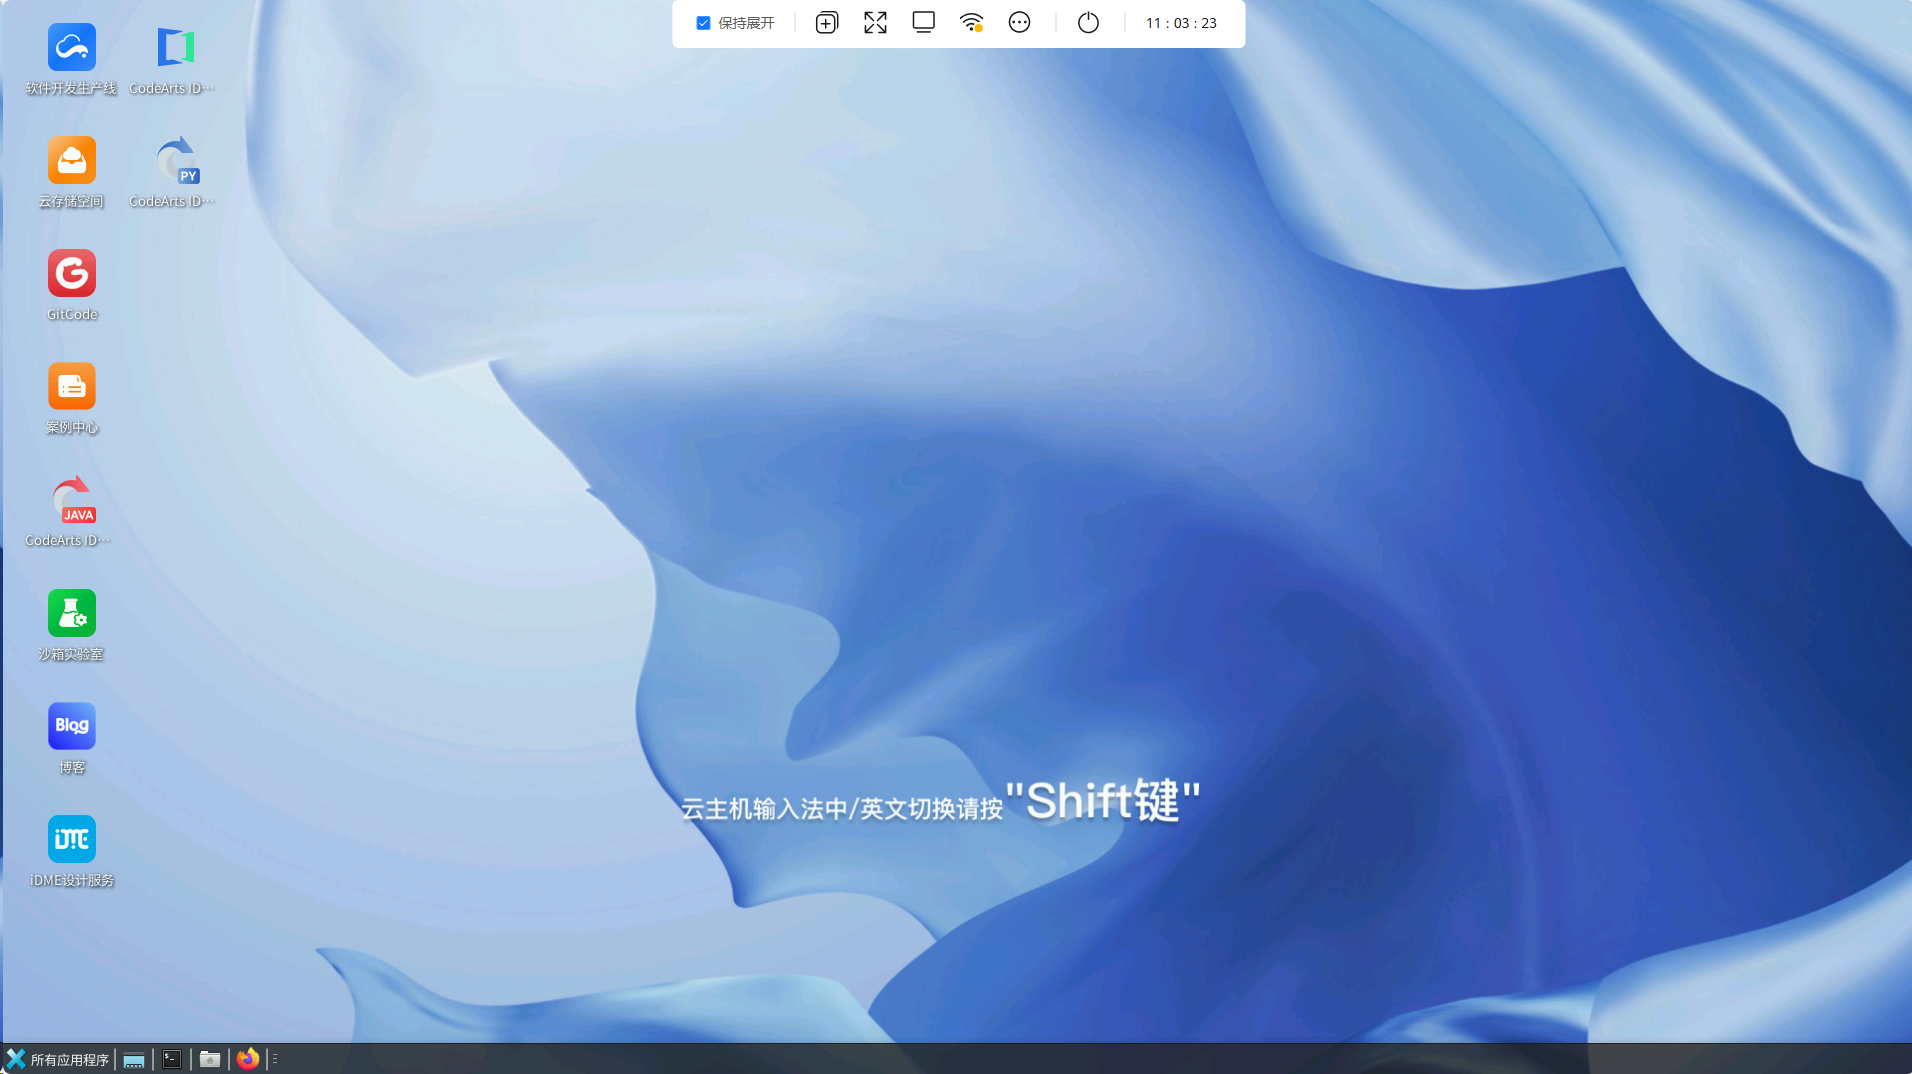Open the more options menu
The height and width of the screenshot is (1074, 1912).
pos(1019,21)
